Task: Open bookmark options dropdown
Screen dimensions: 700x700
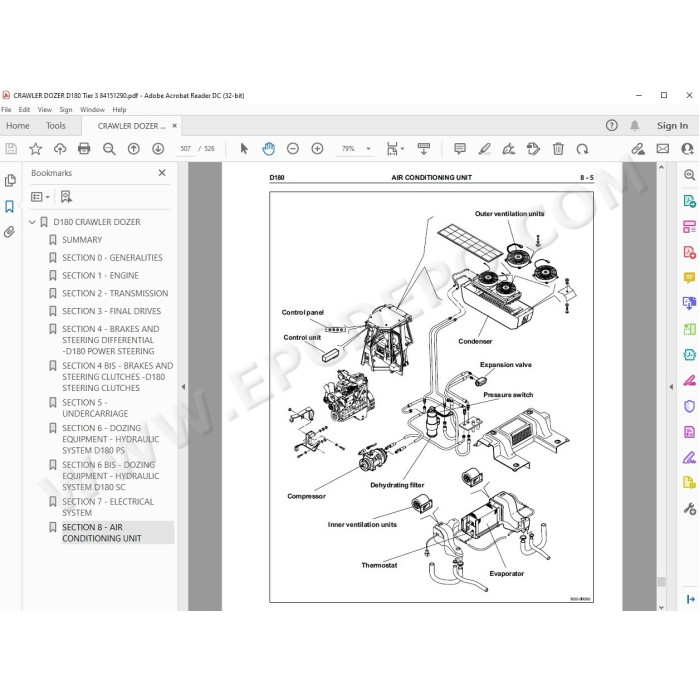Action: (x=40, y=196)
